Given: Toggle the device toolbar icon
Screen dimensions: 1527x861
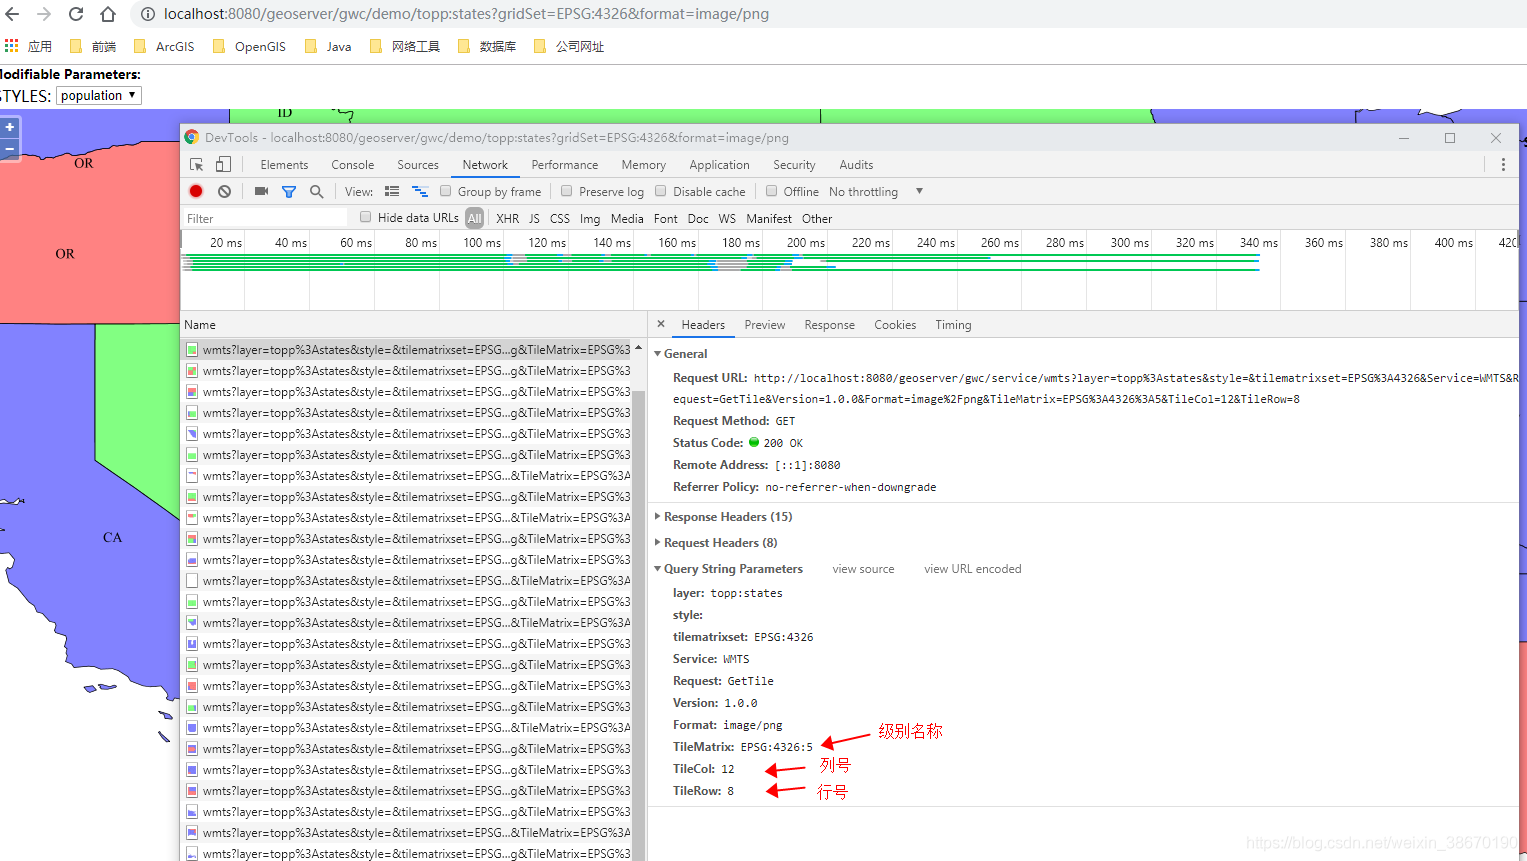Looking at the screenshot, I should pyautogui.click(x=223, y=165).
